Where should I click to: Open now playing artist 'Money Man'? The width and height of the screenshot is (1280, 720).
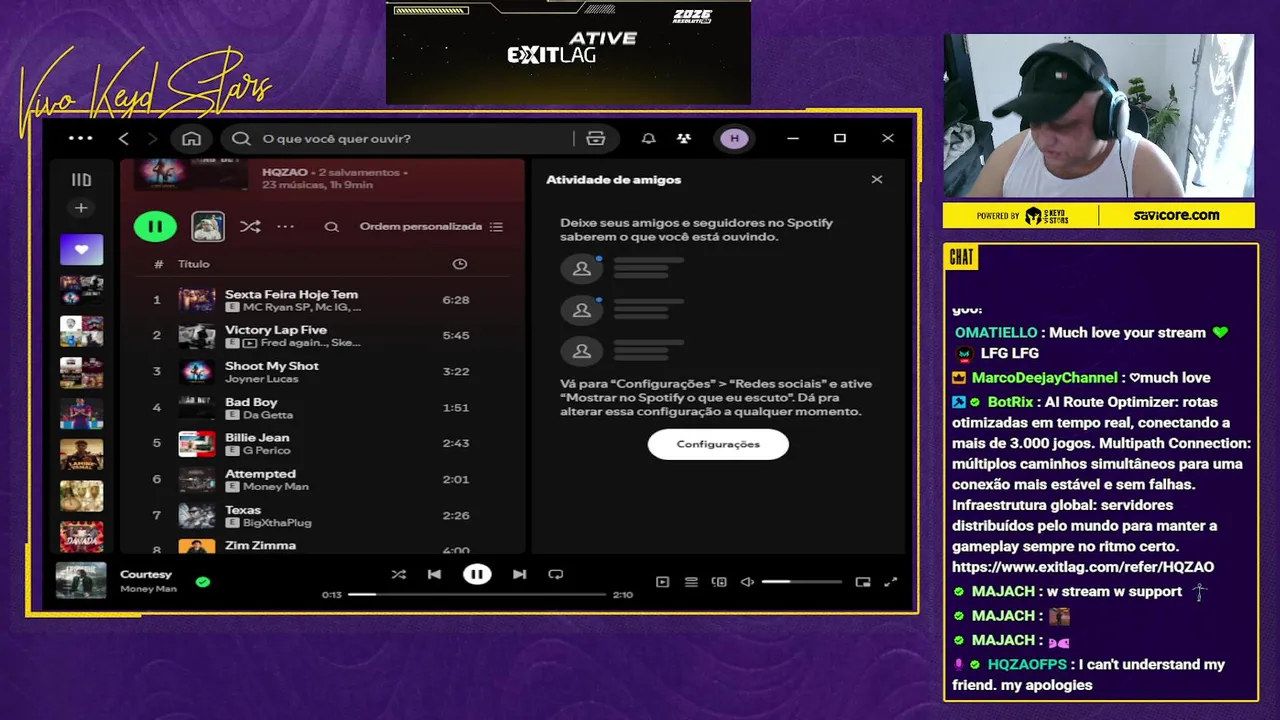point(148,589)
